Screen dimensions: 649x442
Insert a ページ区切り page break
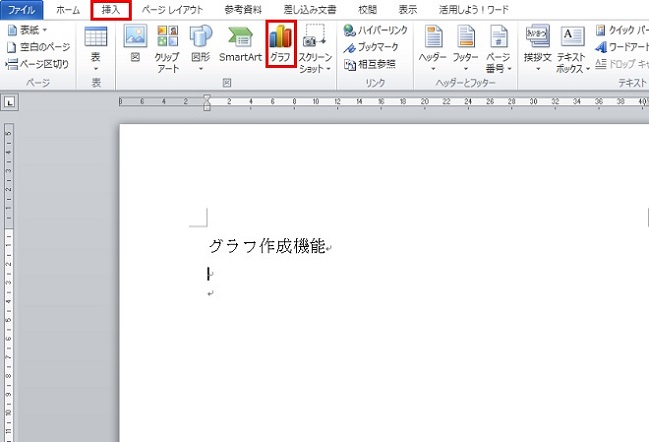pyautogui.click(x=37, y=64)
